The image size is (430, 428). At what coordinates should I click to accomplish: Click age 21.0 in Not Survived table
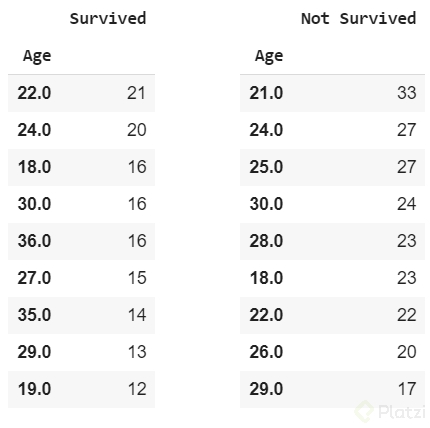pos(266,93)
